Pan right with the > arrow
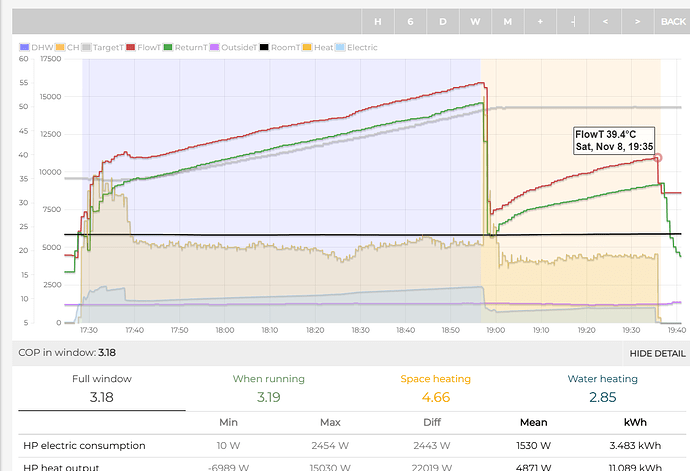Screen dimensions: 690x471 (x=637, y=21)
